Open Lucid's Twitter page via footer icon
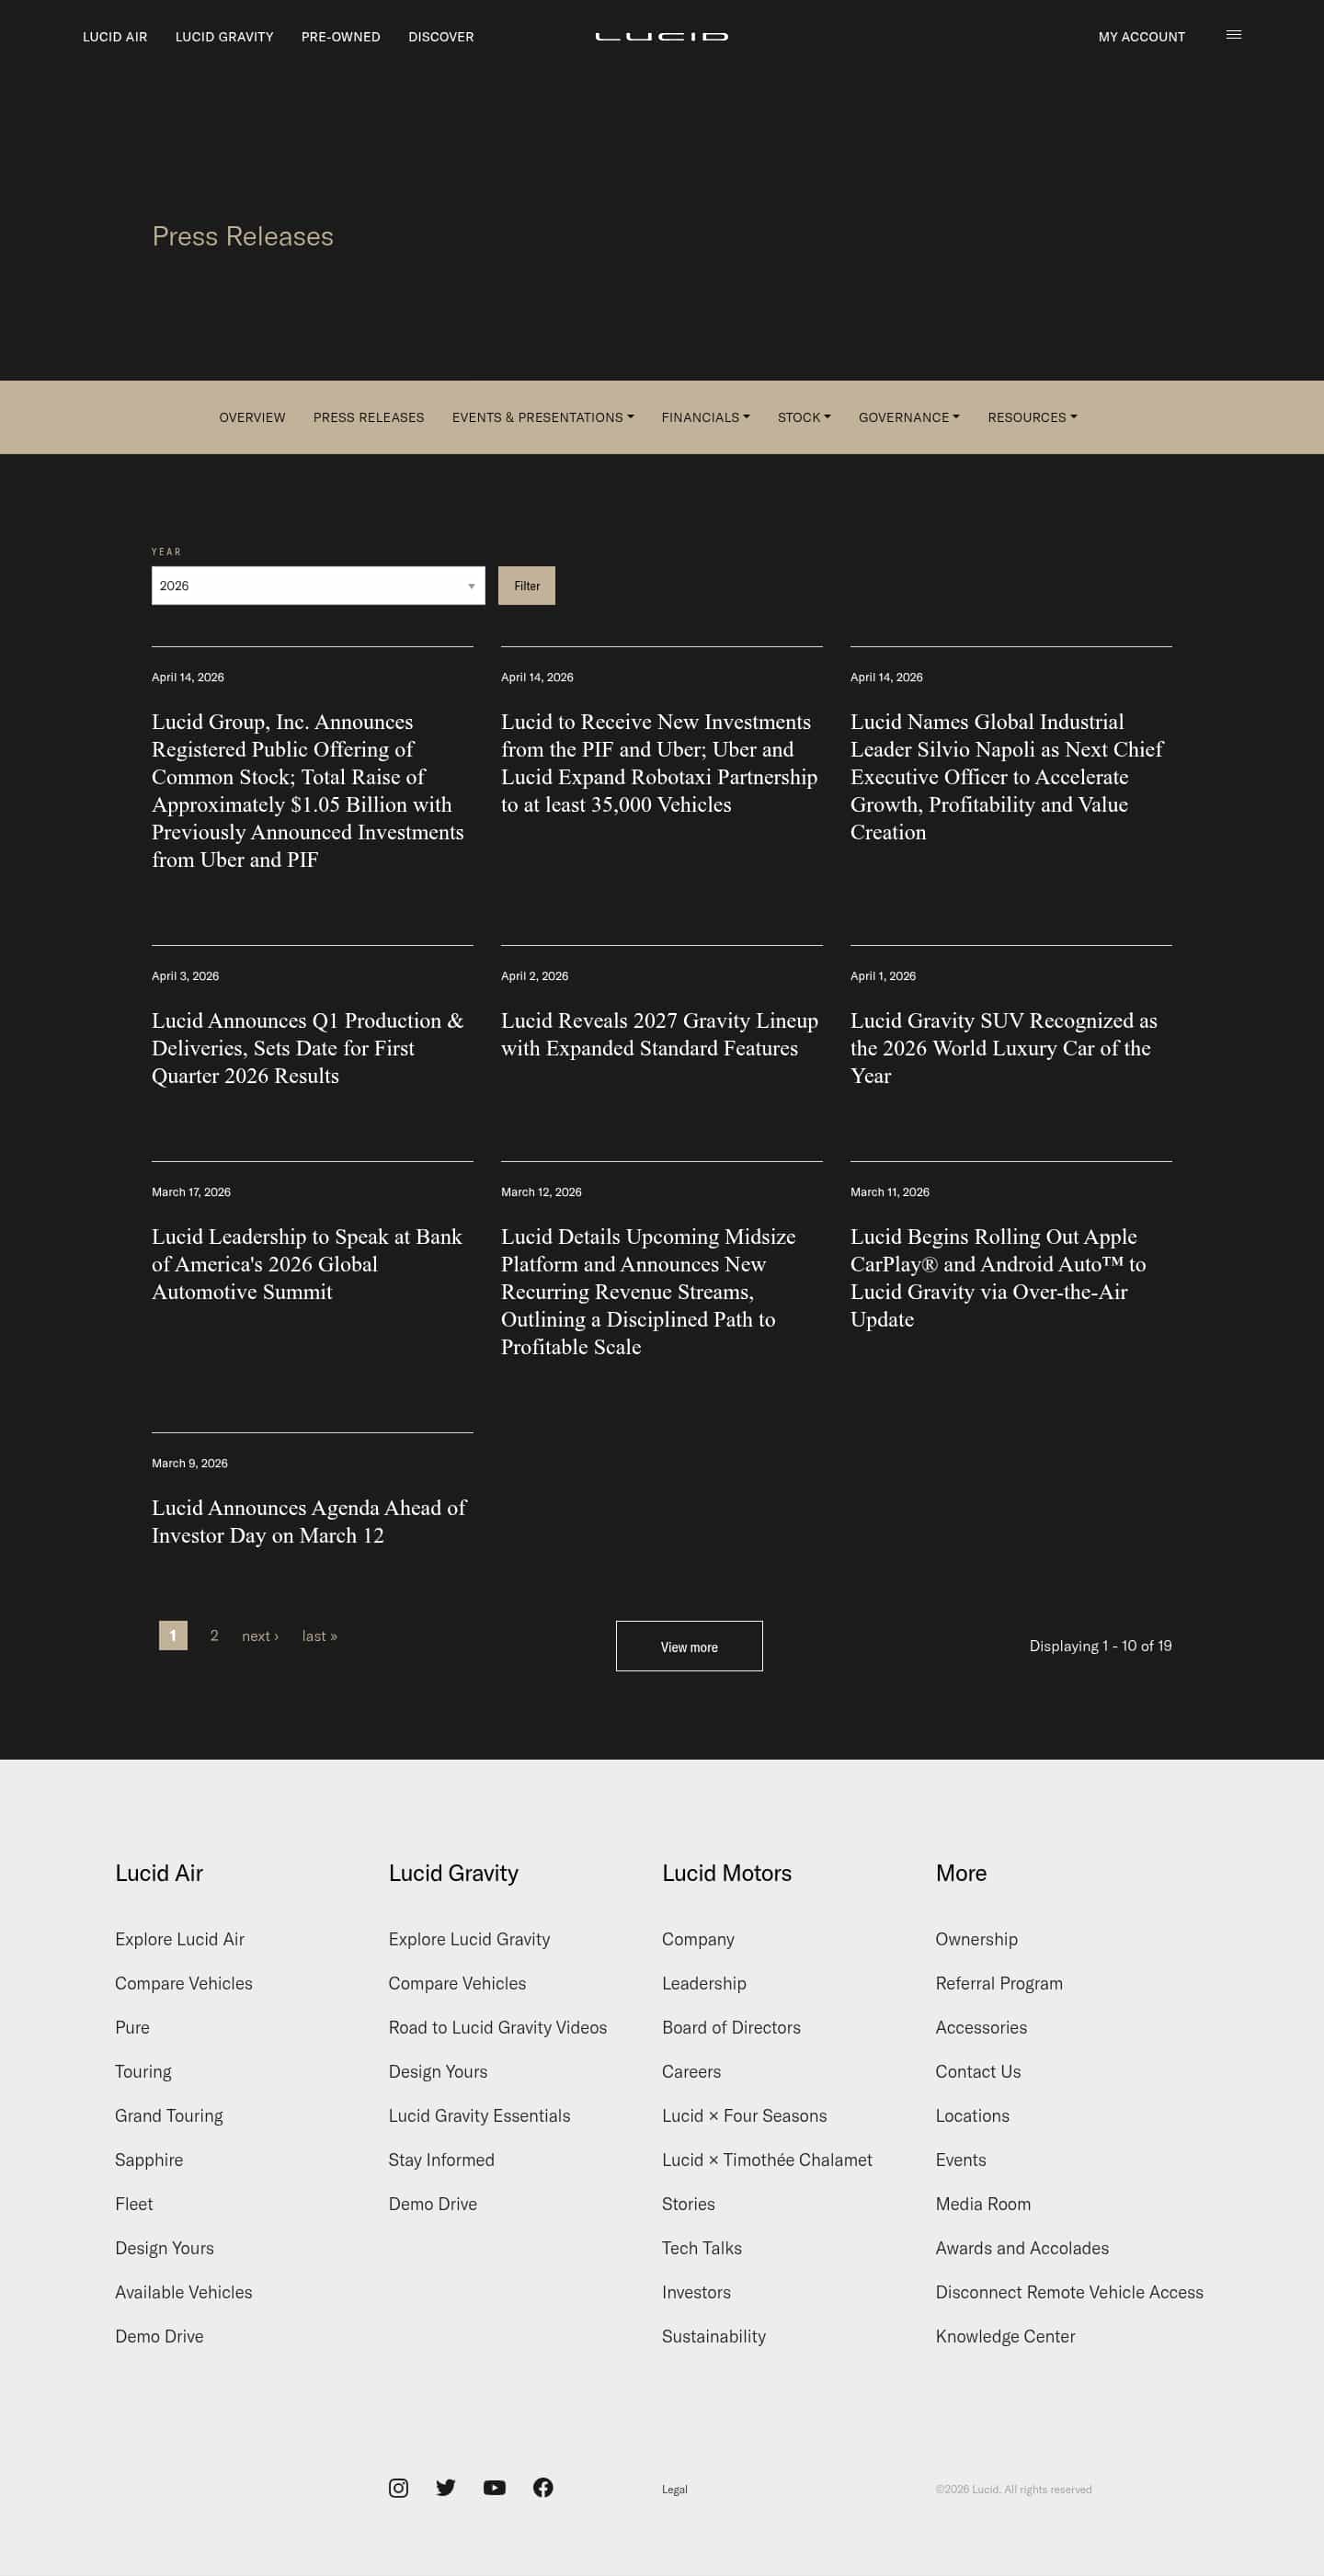The image size is (1324, 2576). 446,2488
